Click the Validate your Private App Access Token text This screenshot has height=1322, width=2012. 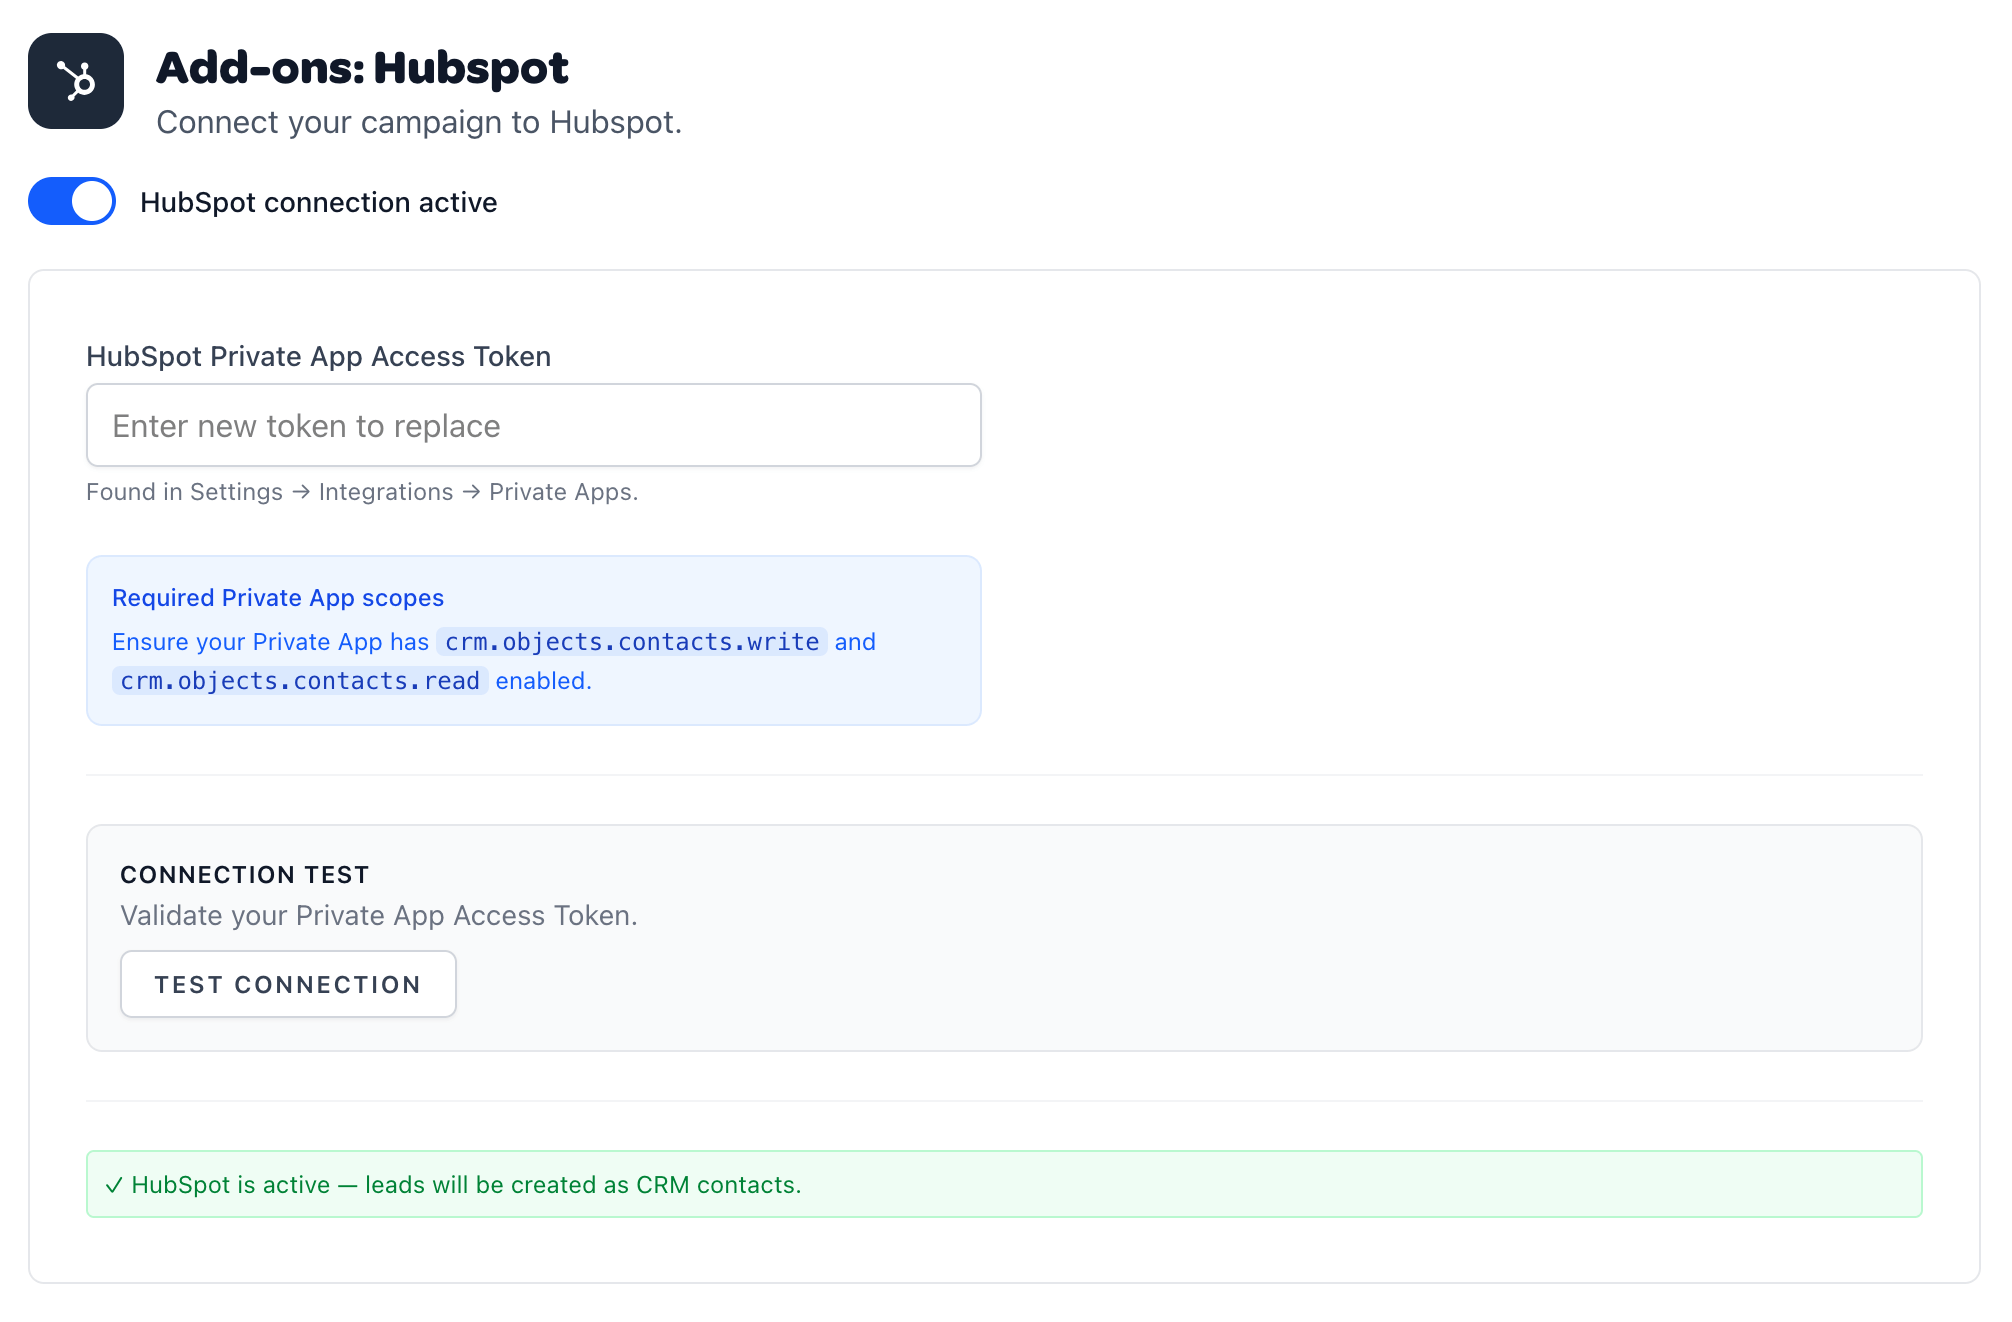378,915
